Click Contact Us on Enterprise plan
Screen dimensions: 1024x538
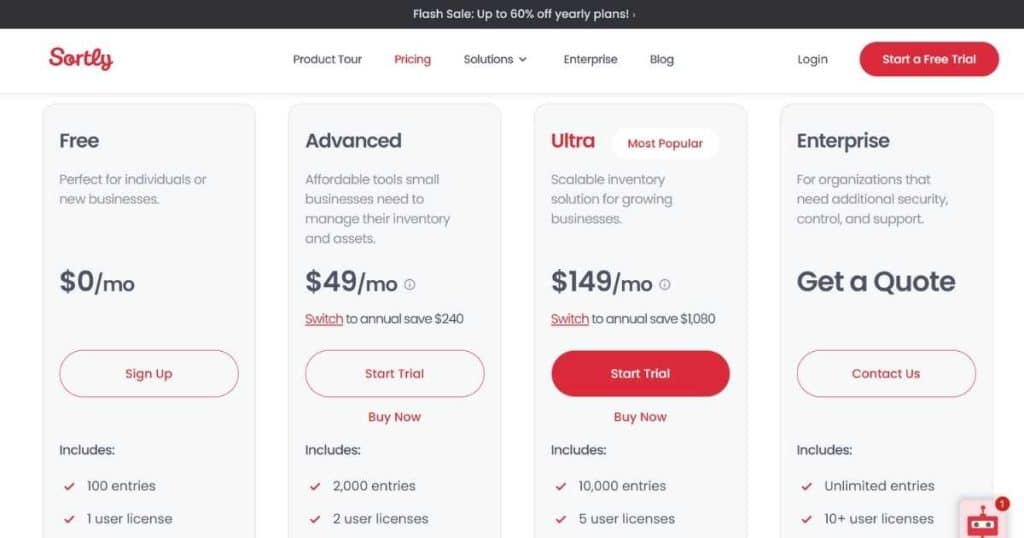coord(886,373)
